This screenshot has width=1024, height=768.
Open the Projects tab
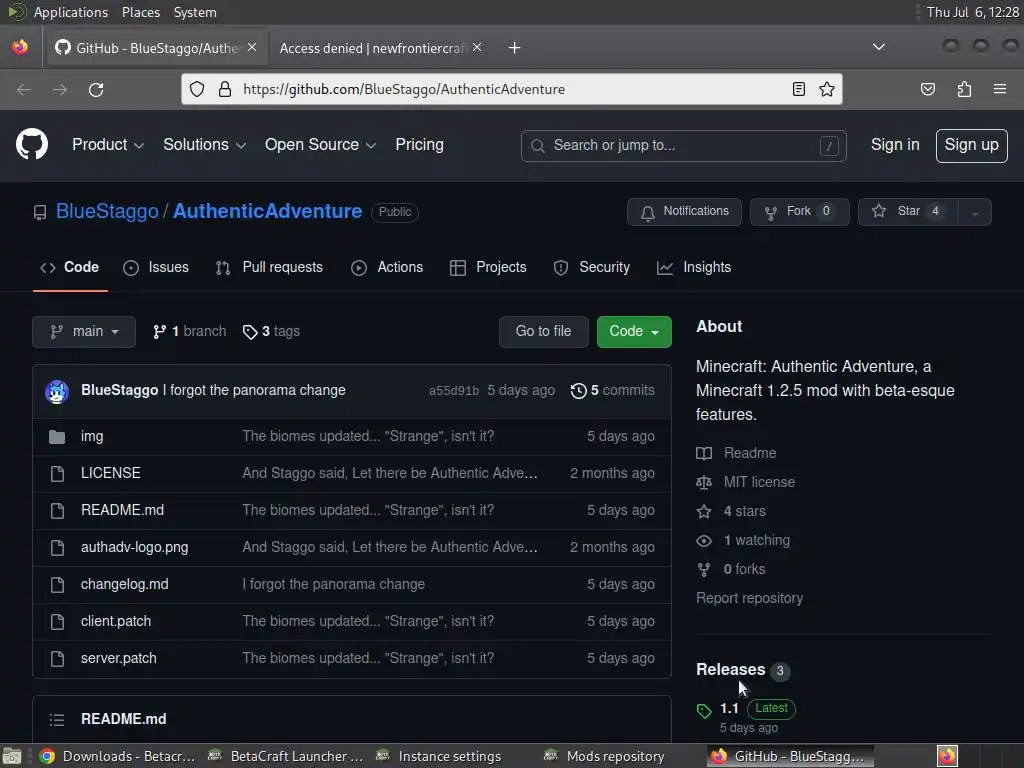point(488,268)
